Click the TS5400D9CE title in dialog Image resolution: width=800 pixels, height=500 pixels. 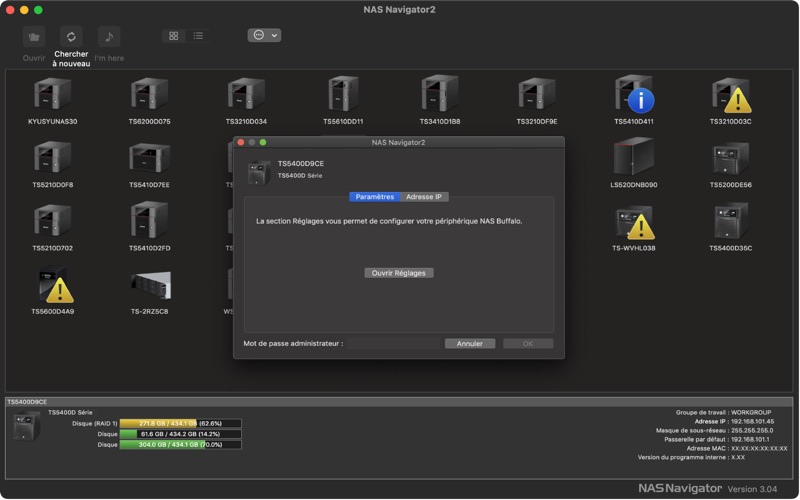pos(301,164)
